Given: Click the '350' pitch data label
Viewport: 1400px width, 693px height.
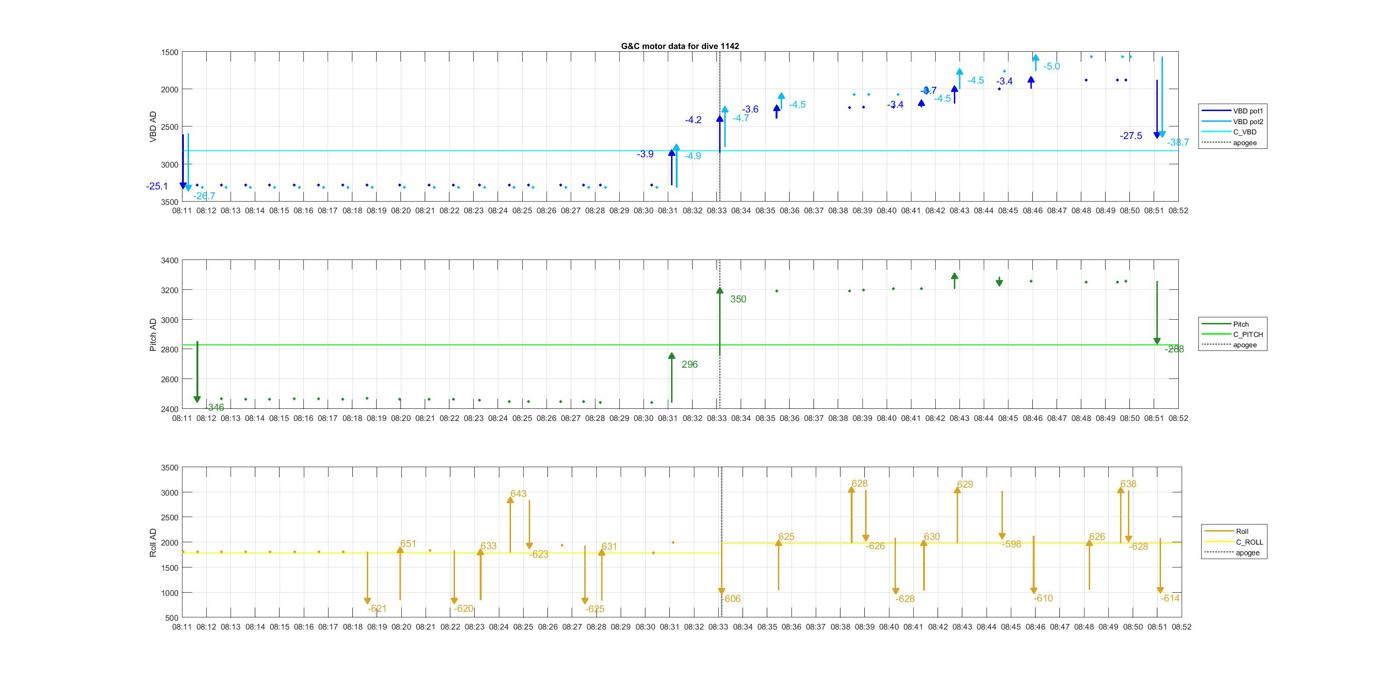Looking at the screenshot, I should click(x=738, y=300).
